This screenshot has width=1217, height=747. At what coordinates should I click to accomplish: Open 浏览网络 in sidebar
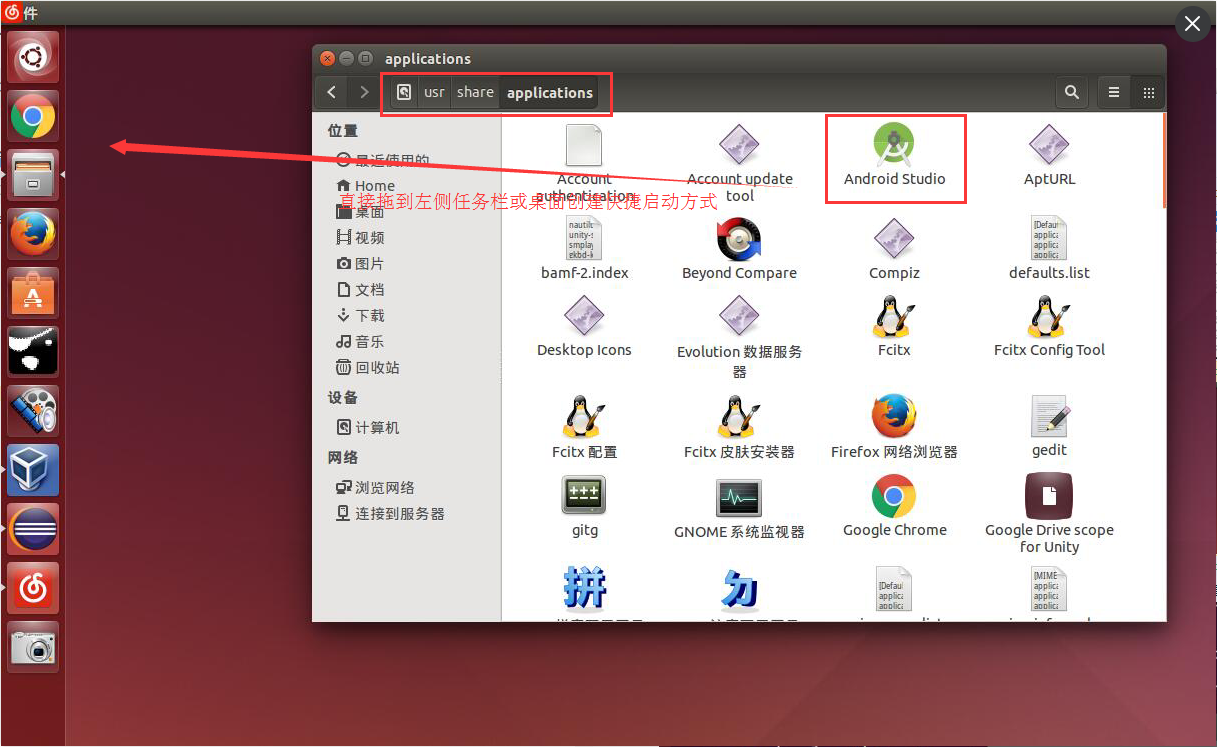click(375, 488)
